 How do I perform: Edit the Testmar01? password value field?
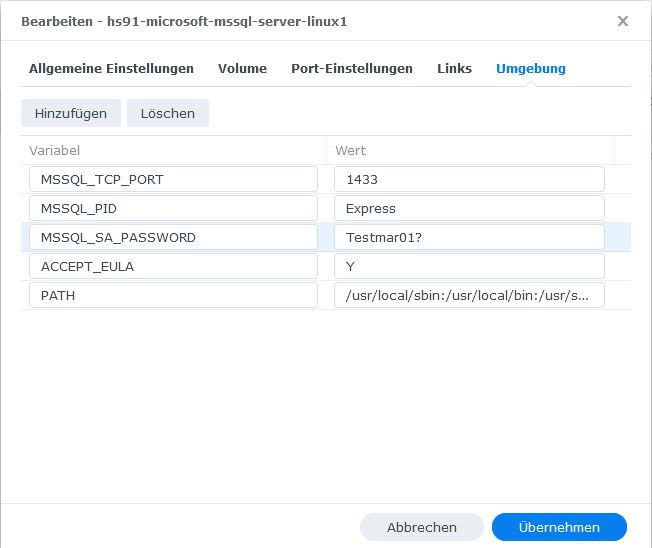[469, 237]
